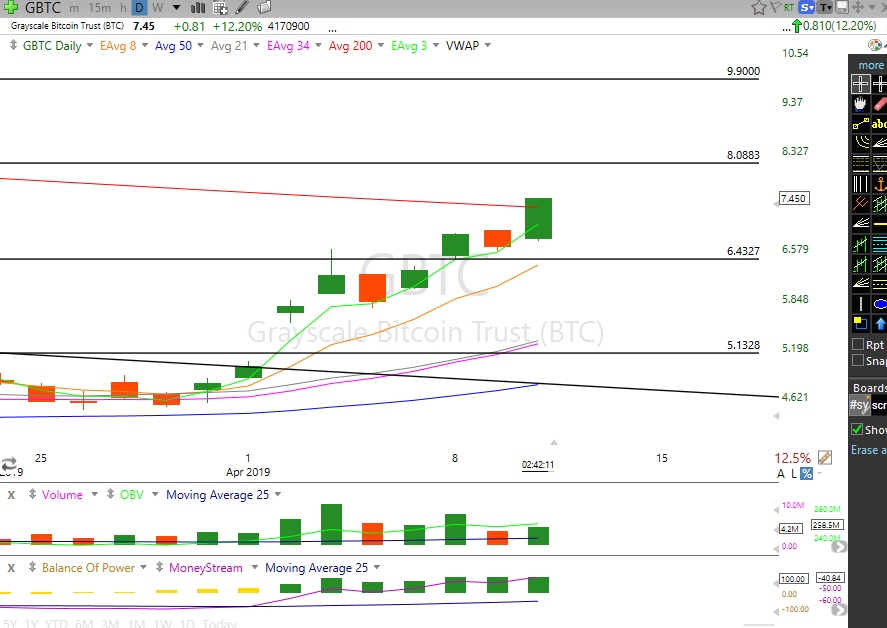Open the OBV indicator dropdown
This screenshot has height=628, width=887.
[155, 494]
